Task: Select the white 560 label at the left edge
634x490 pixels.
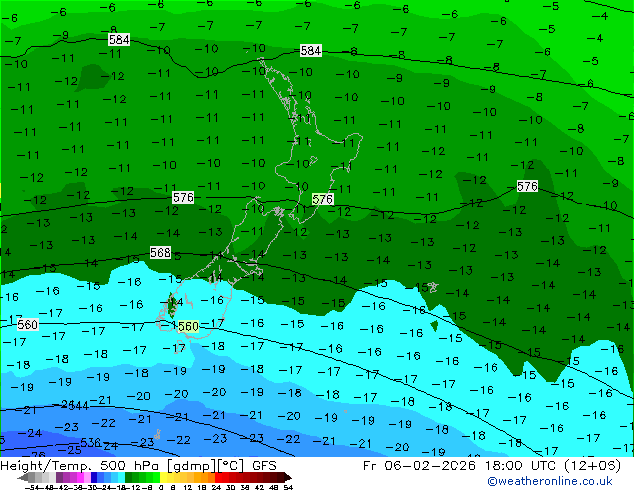Action: pos(27,325)
